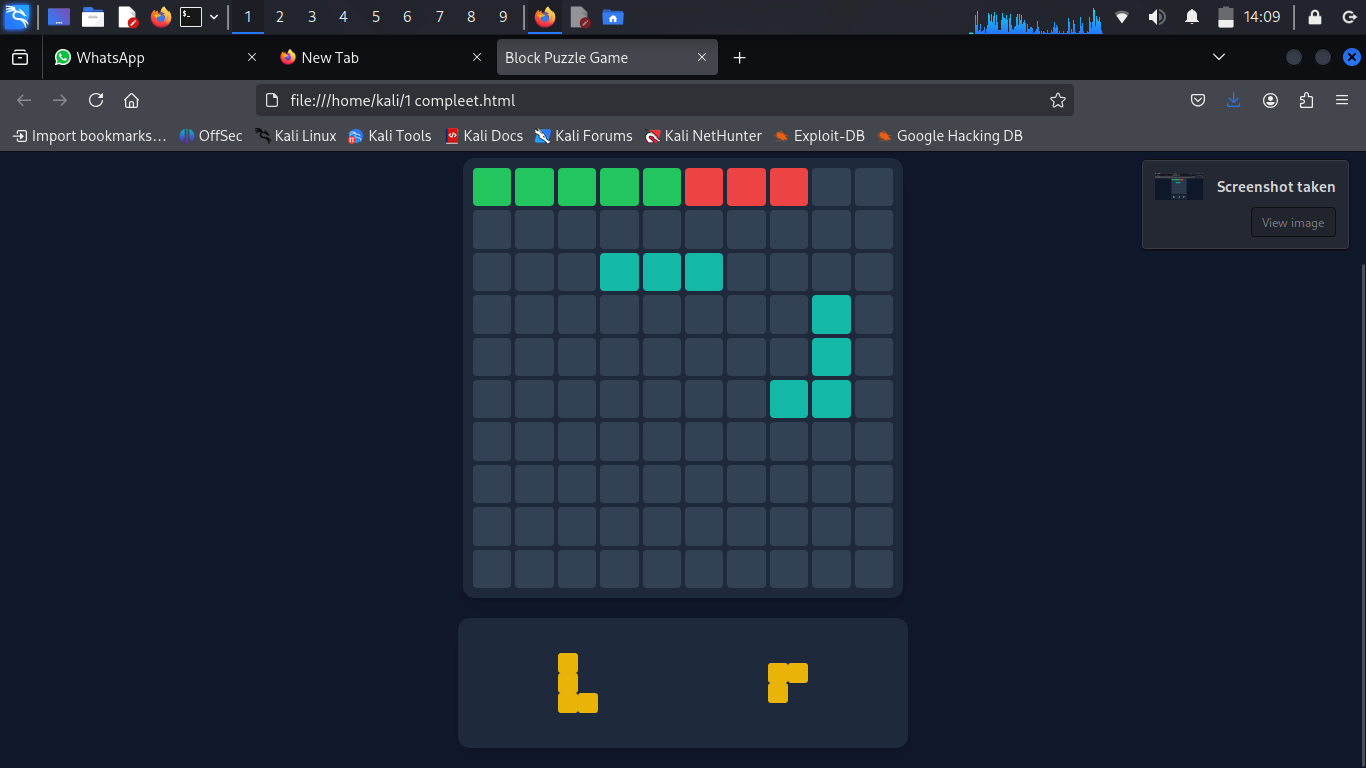Go to the browser home page

(x=131, y=100)
